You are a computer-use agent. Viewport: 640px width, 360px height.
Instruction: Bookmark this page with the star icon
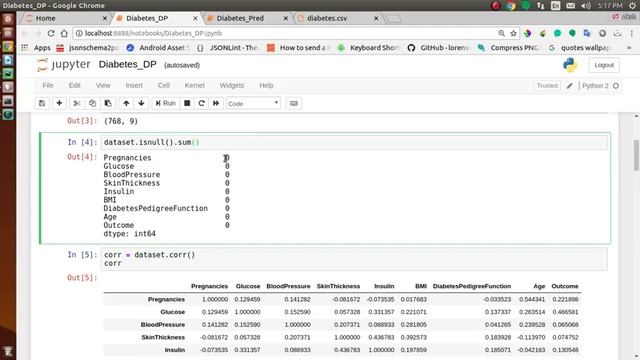(x=513, y=33)
